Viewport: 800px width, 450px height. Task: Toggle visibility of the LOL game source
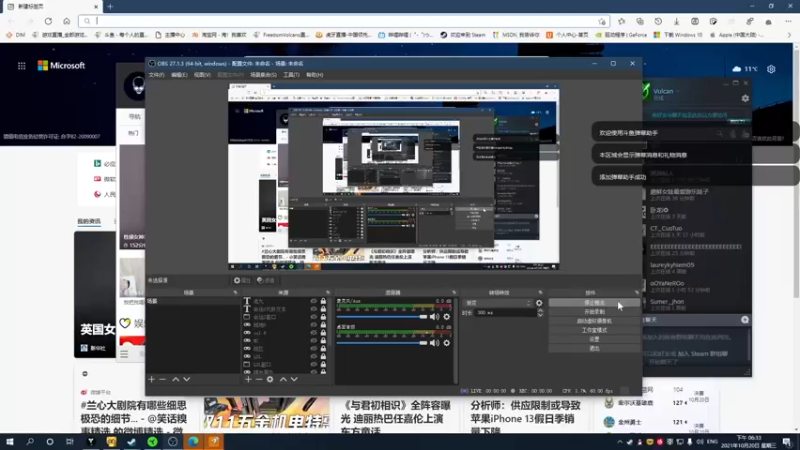pos(313,356)
